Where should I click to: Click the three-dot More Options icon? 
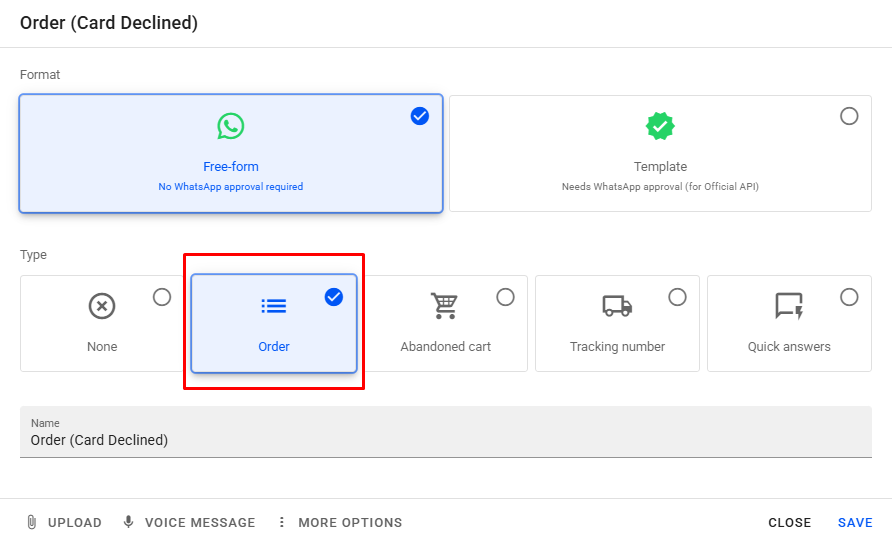click(x=281, y=522)
